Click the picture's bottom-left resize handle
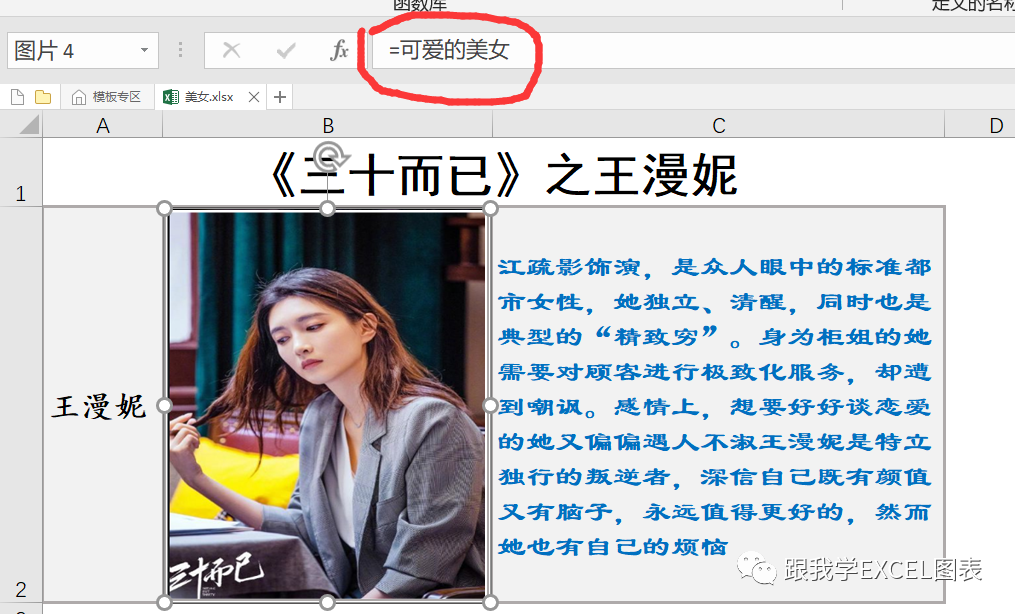The width and height of the screenshot is (1015, 614). (164, 603)
